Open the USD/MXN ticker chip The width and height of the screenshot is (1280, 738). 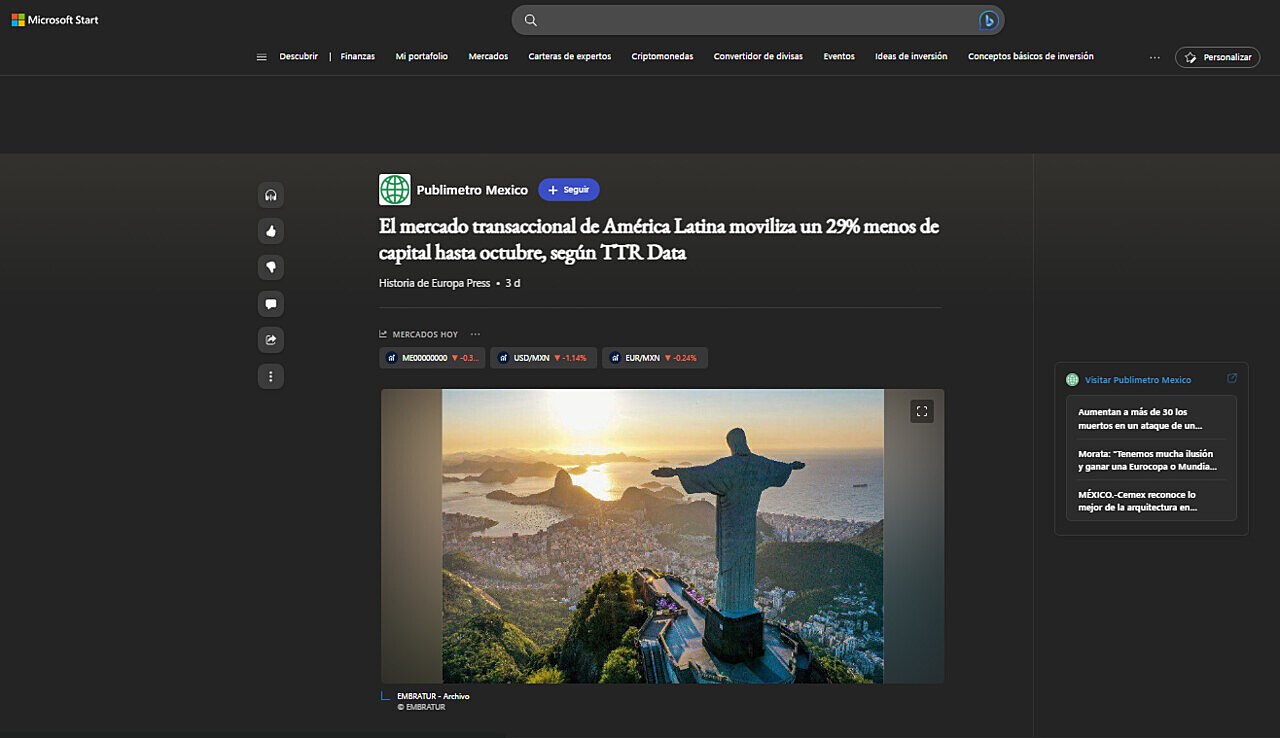point(544,358)
